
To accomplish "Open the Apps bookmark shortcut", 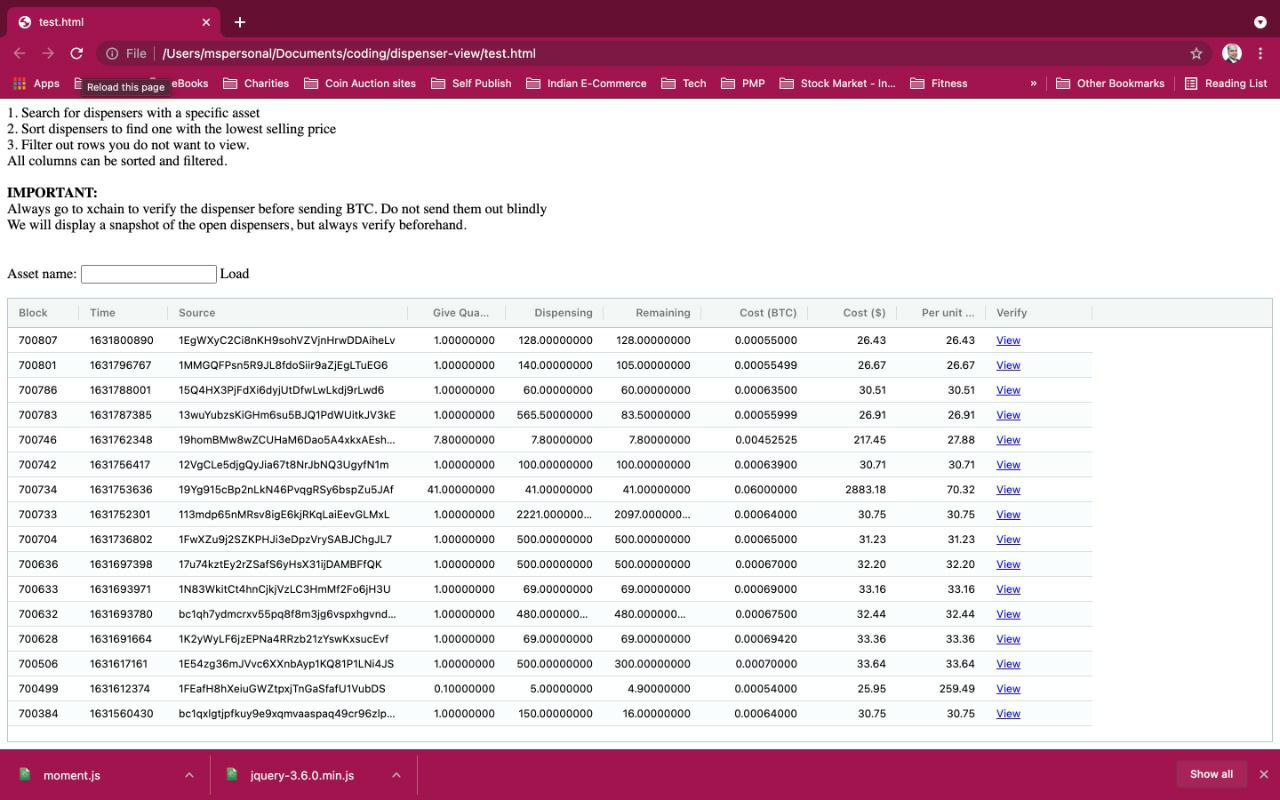I will click(x=36, y=84).
